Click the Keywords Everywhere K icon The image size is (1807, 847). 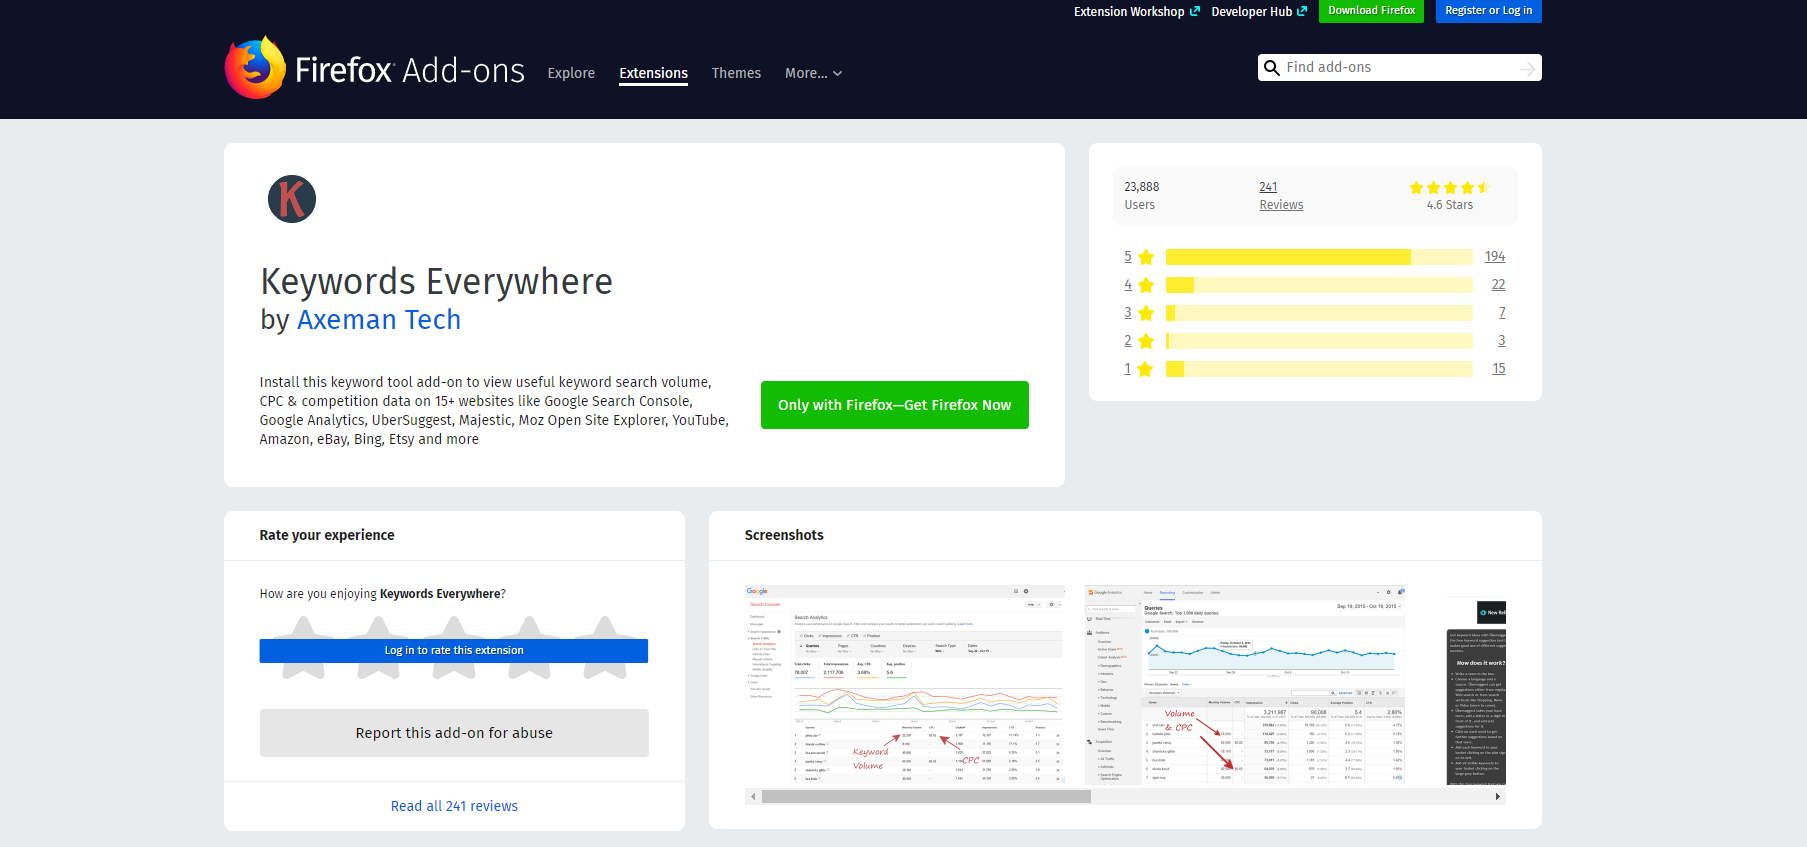pos(292,199)
